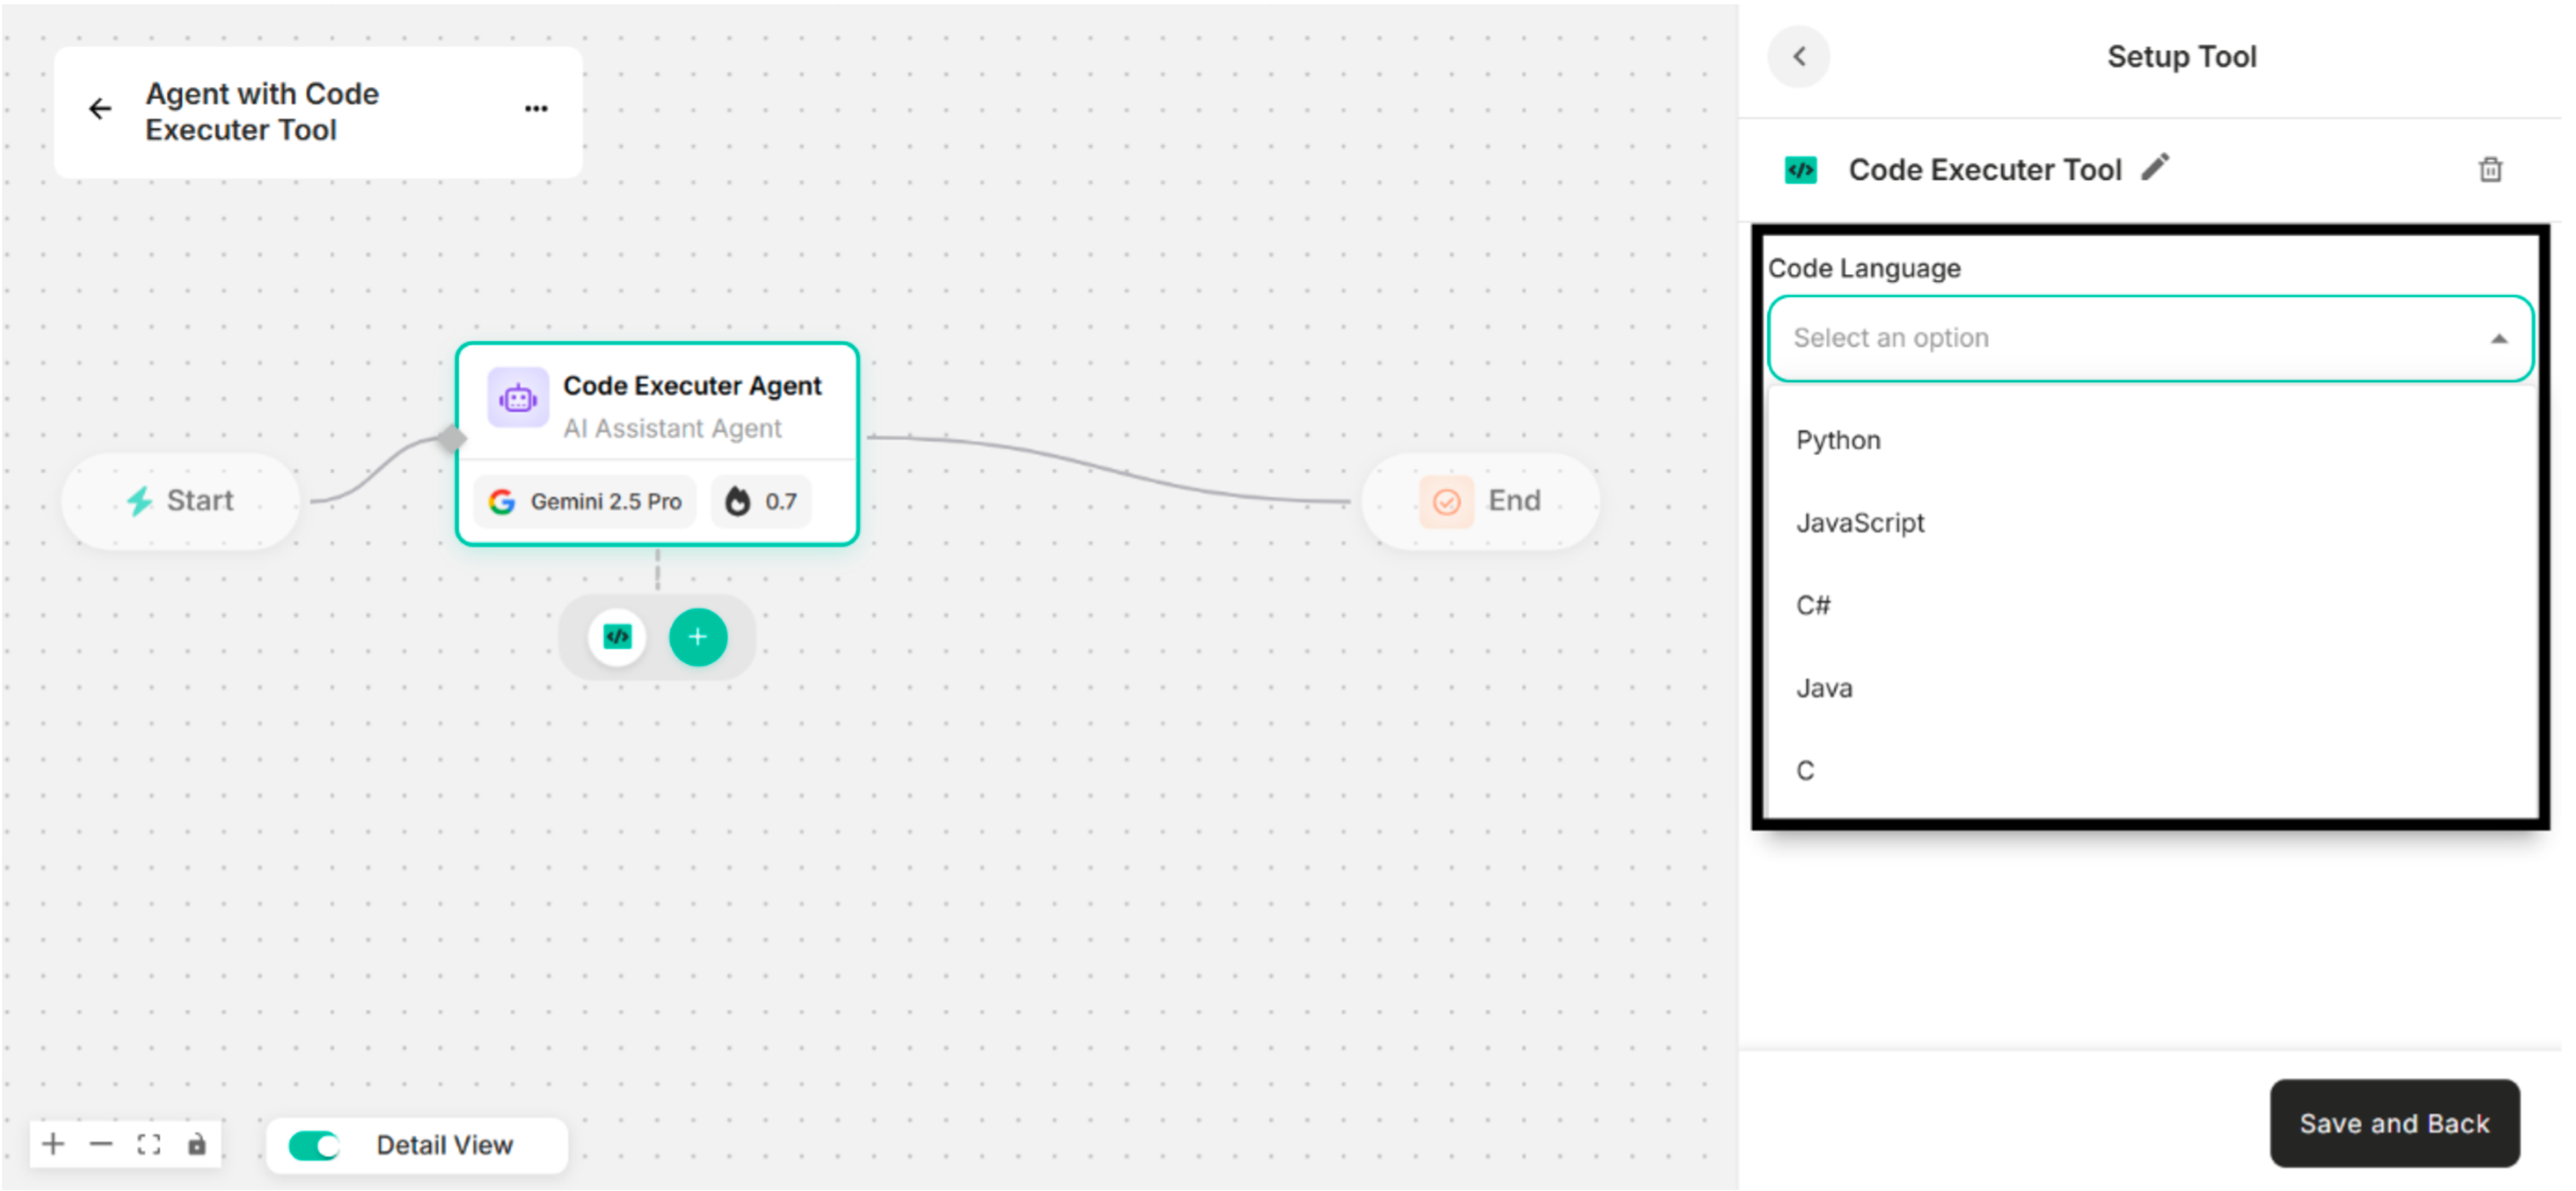Click the flame temperature icon showing 0.7

(739, 501)
